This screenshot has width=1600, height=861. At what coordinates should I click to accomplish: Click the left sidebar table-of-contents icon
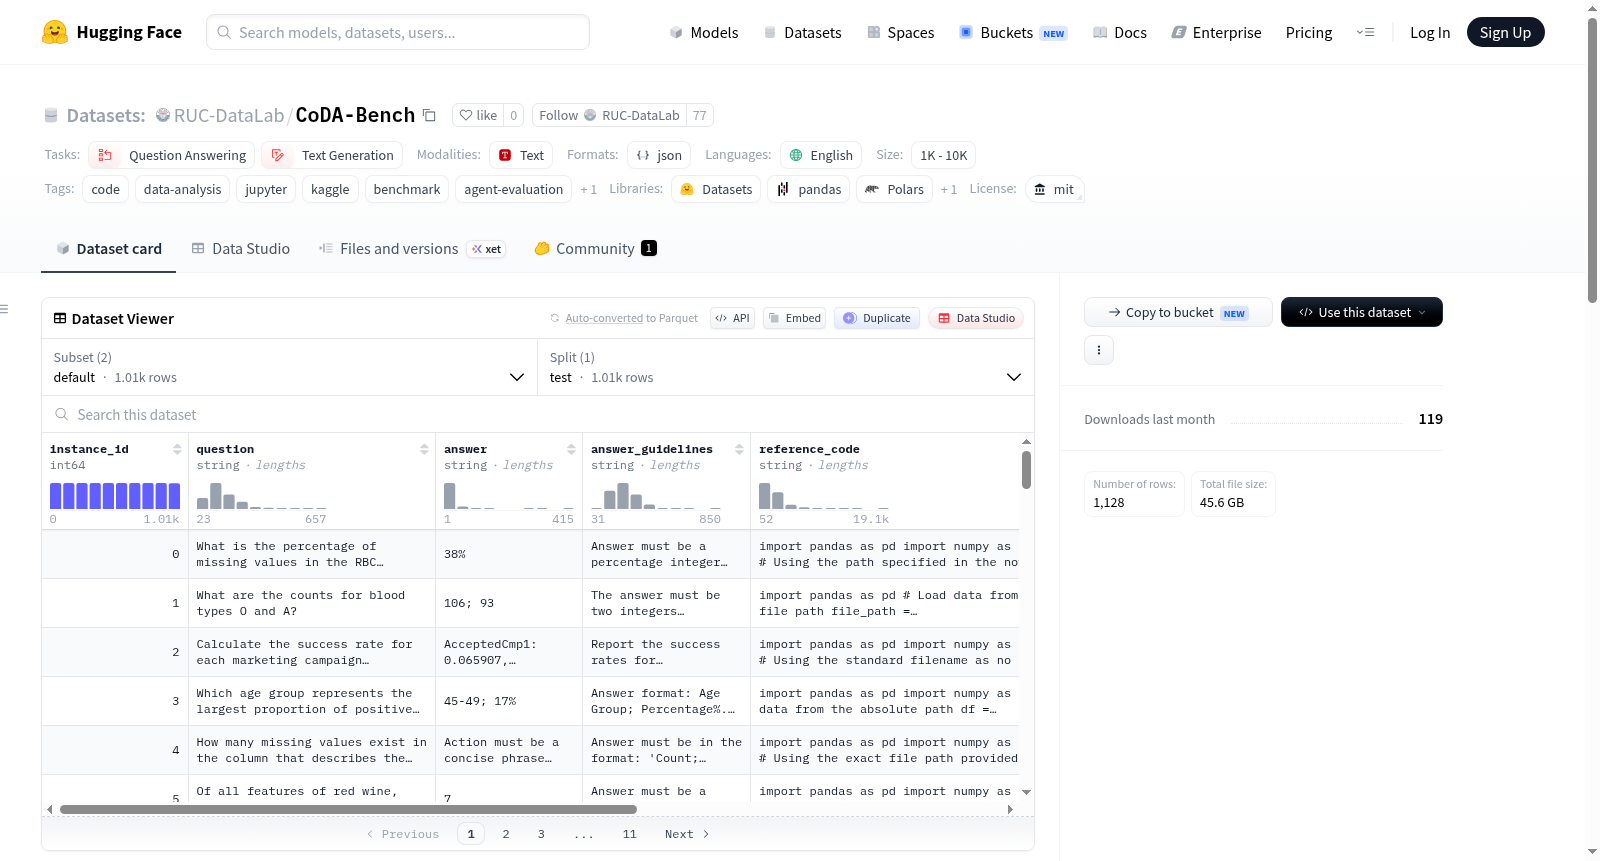(5, 309)
